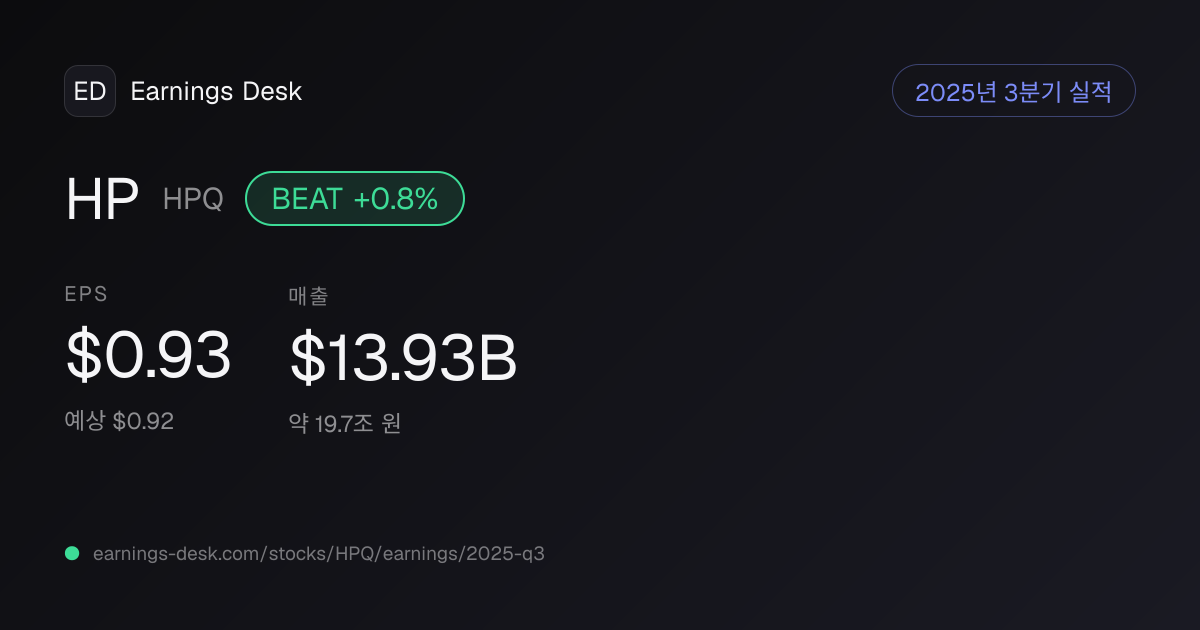Click the +0.8% percentage inside the badge
The image size is (1200, 630).
396,199
